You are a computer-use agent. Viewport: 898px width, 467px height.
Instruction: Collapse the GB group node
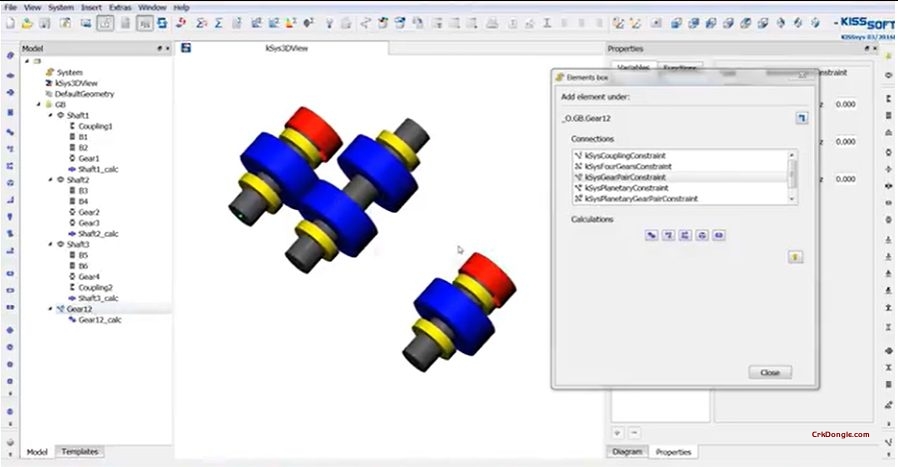[x=38, y=104]
